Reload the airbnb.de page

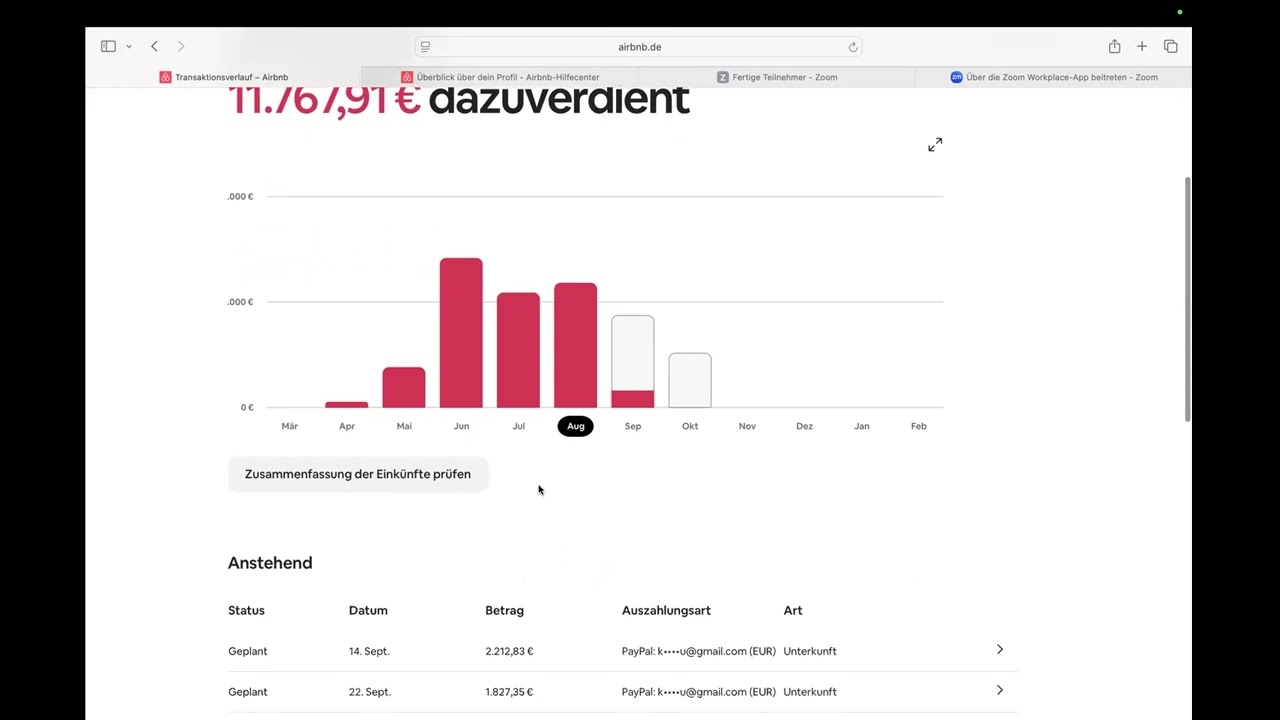[853, 47]
